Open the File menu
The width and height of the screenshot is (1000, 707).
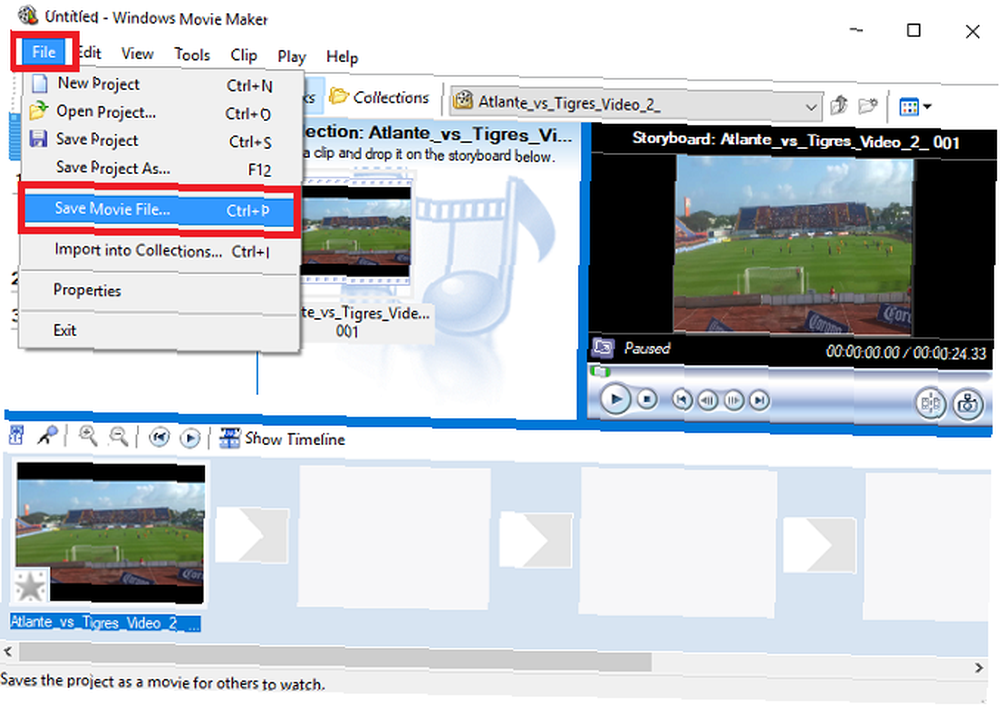click(x=44, y=52)
